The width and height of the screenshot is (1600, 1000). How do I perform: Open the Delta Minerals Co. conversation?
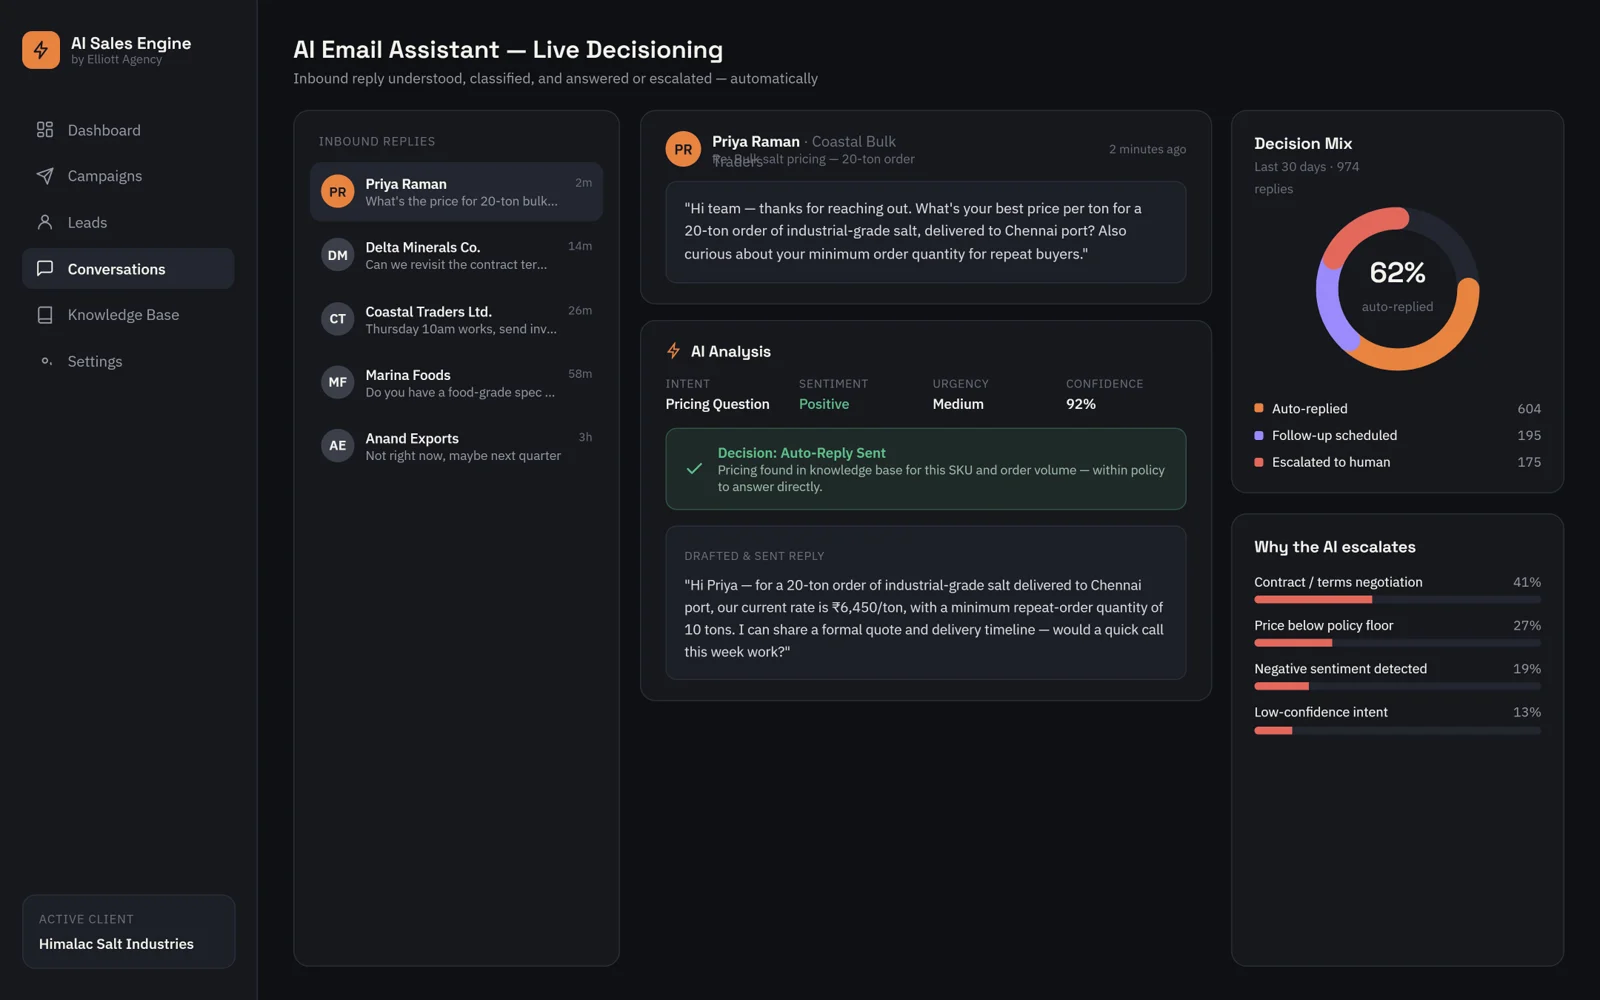[x=456, y=255]
